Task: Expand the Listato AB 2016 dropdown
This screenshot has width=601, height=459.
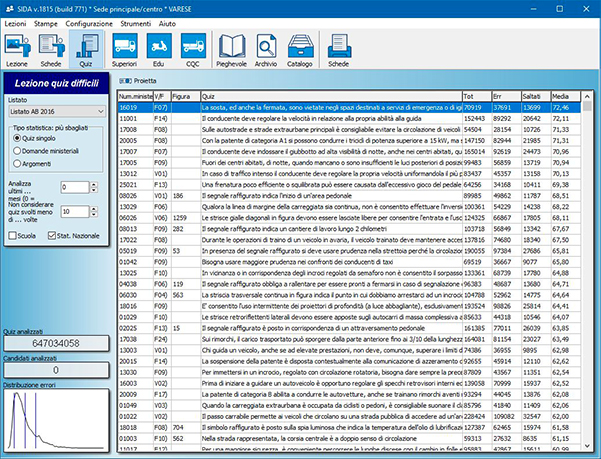Action: coord(101,111)
